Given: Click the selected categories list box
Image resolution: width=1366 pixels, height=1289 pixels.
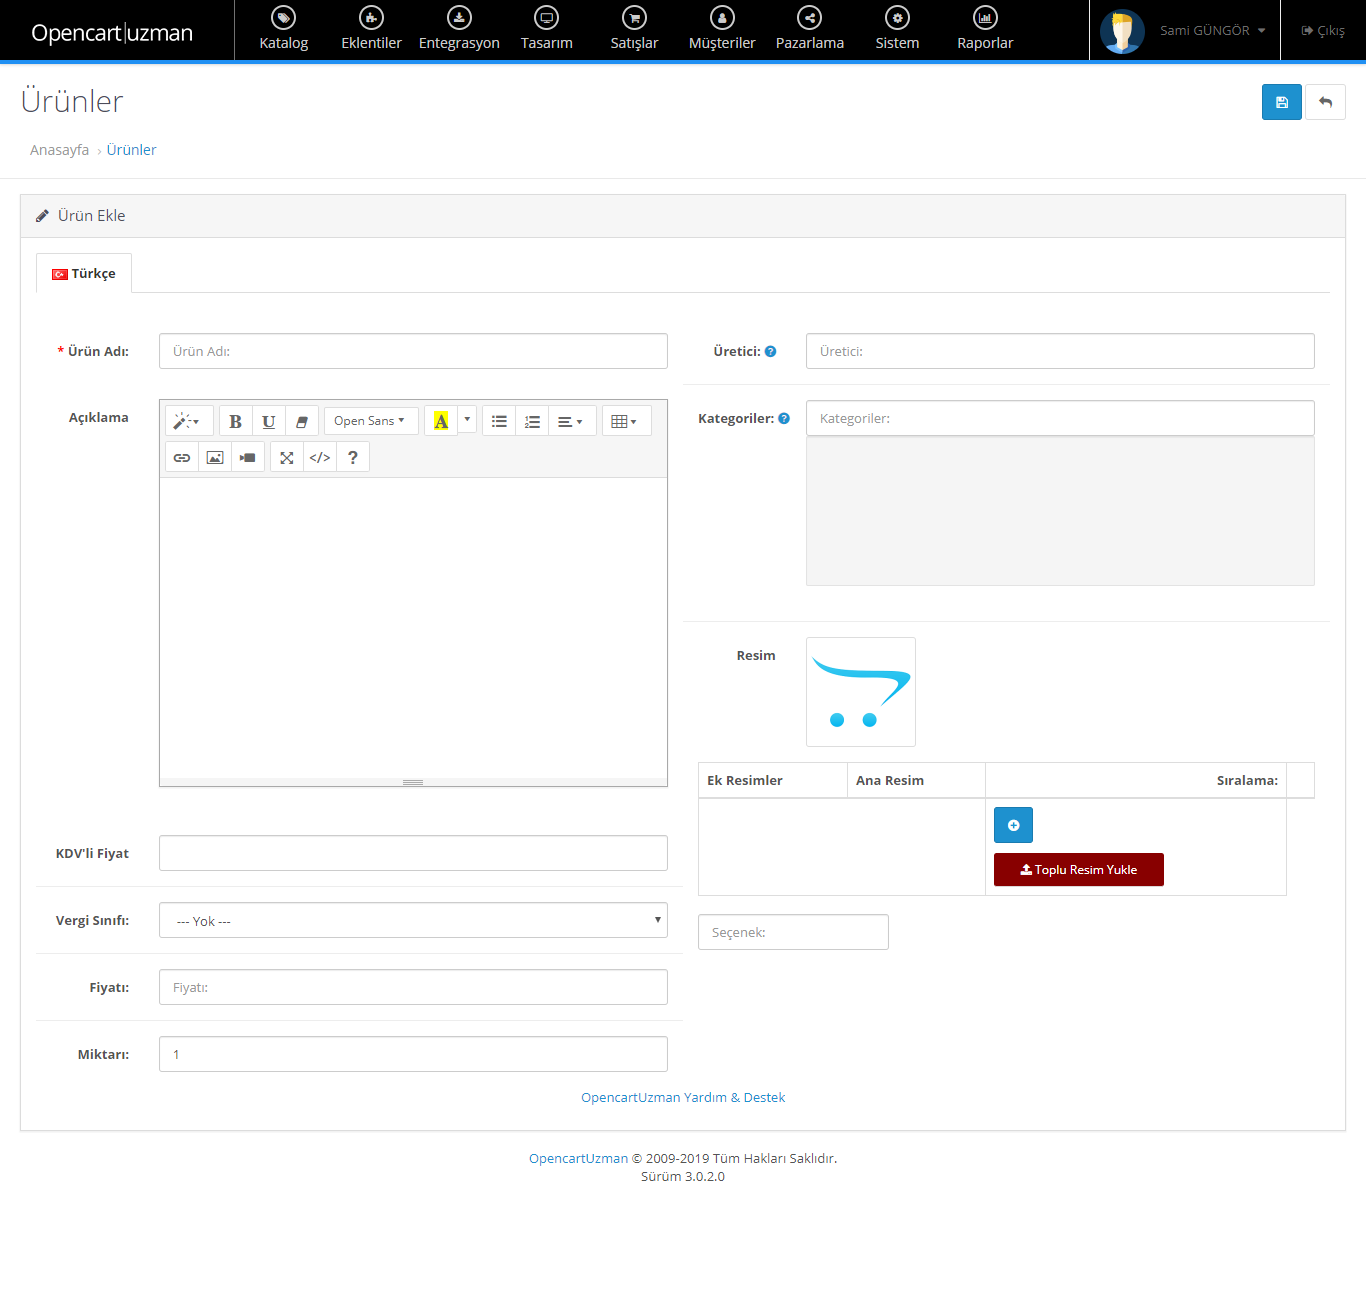Looking at the screenshot, I should (1060, 511).
